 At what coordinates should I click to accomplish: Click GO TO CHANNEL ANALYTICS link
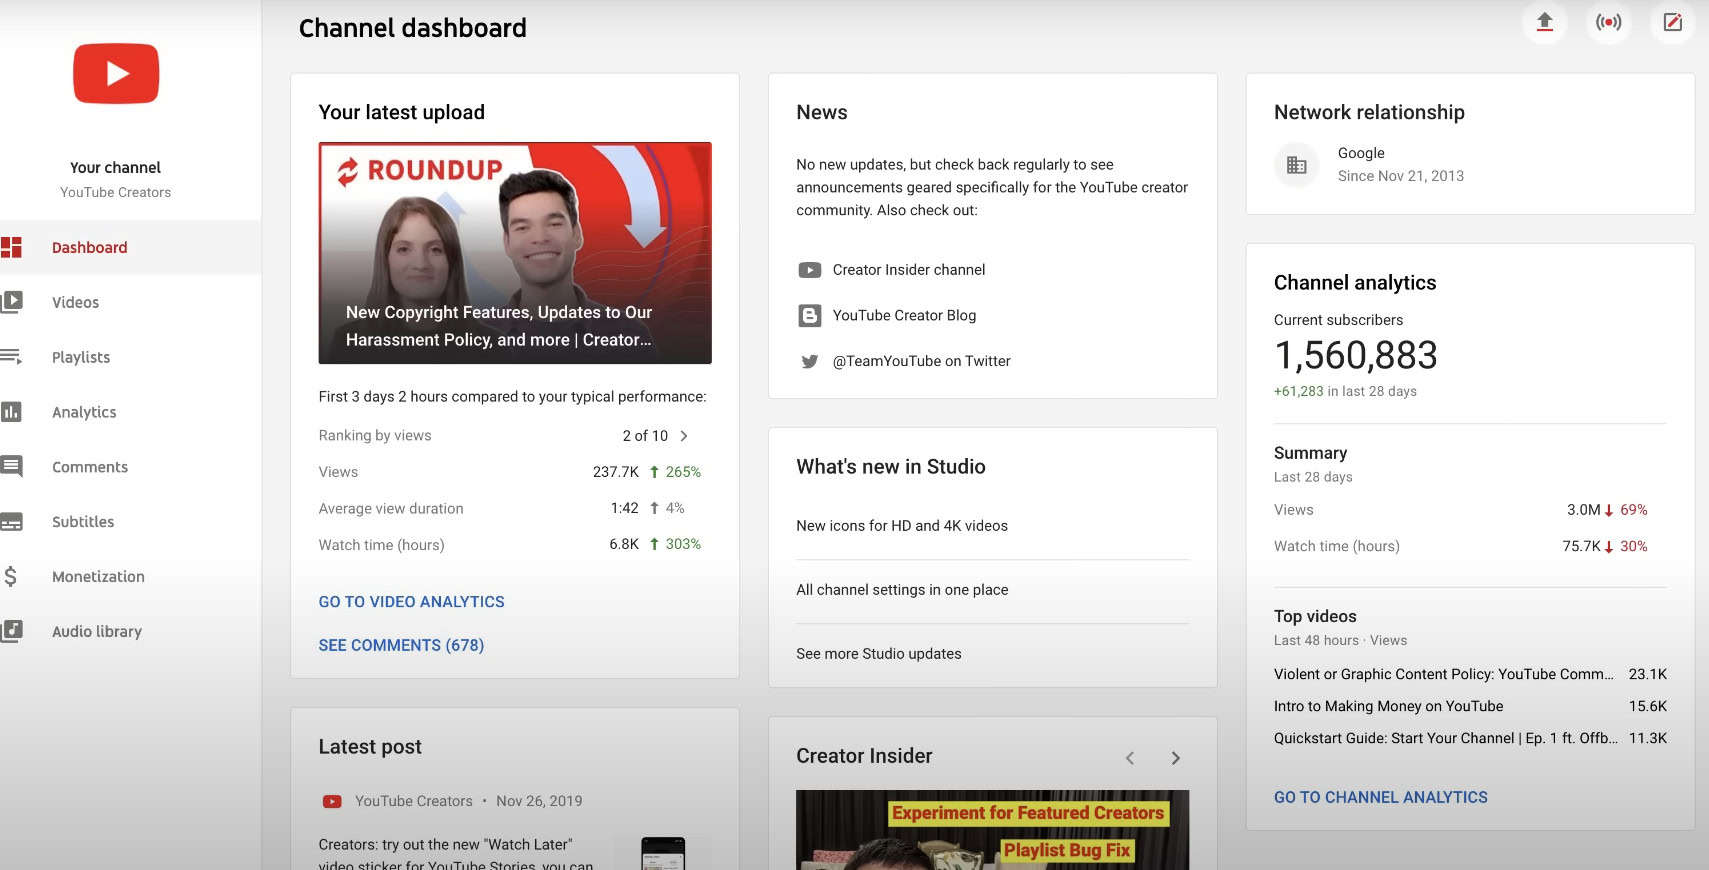1380,797
